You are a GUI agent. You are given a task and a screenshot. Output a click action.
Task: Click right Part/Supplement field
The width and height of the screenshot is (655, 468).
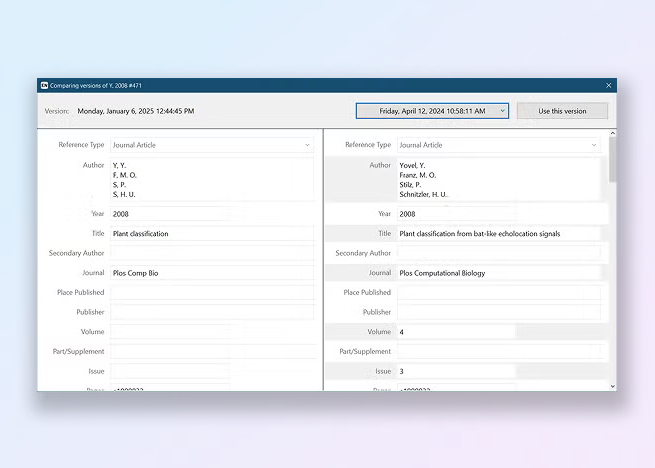point(499,351)
